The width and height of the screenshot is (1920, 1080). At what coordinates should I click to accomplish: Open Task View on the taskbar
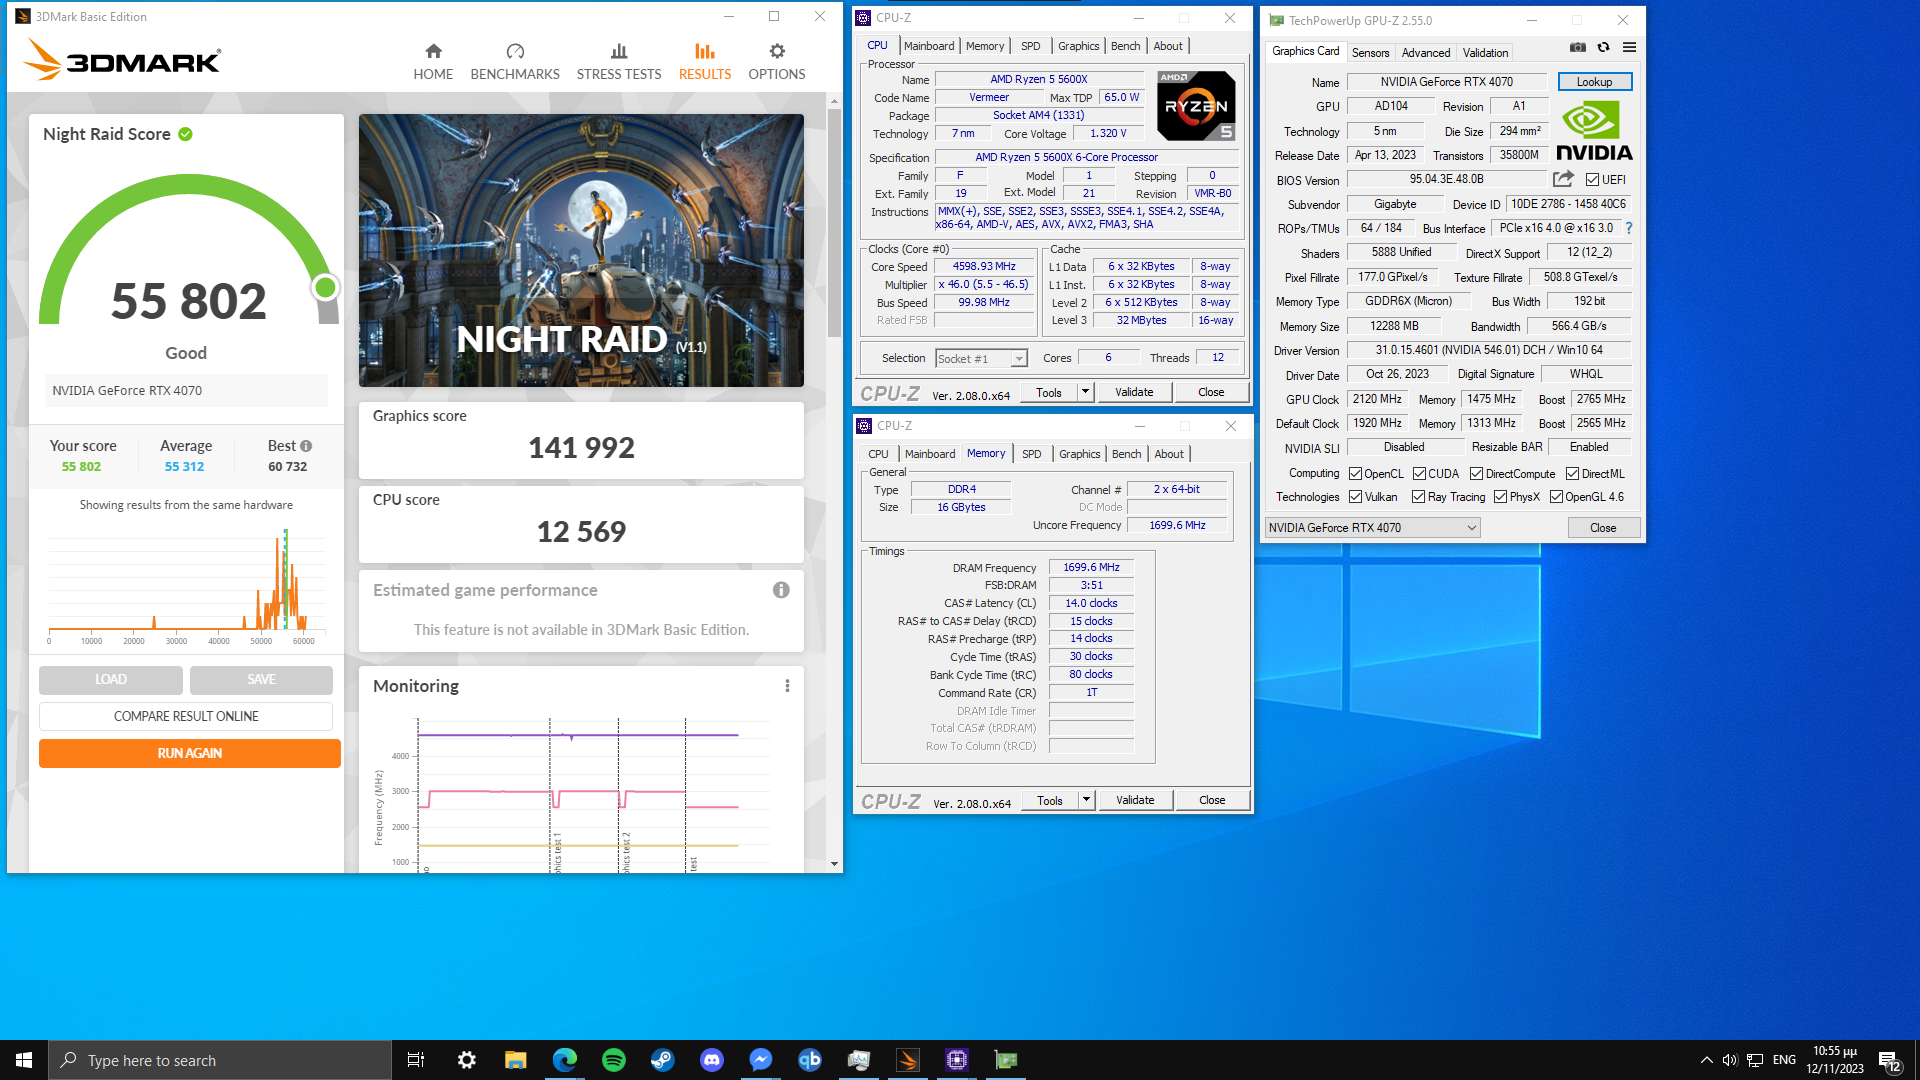coord(416,1060)
